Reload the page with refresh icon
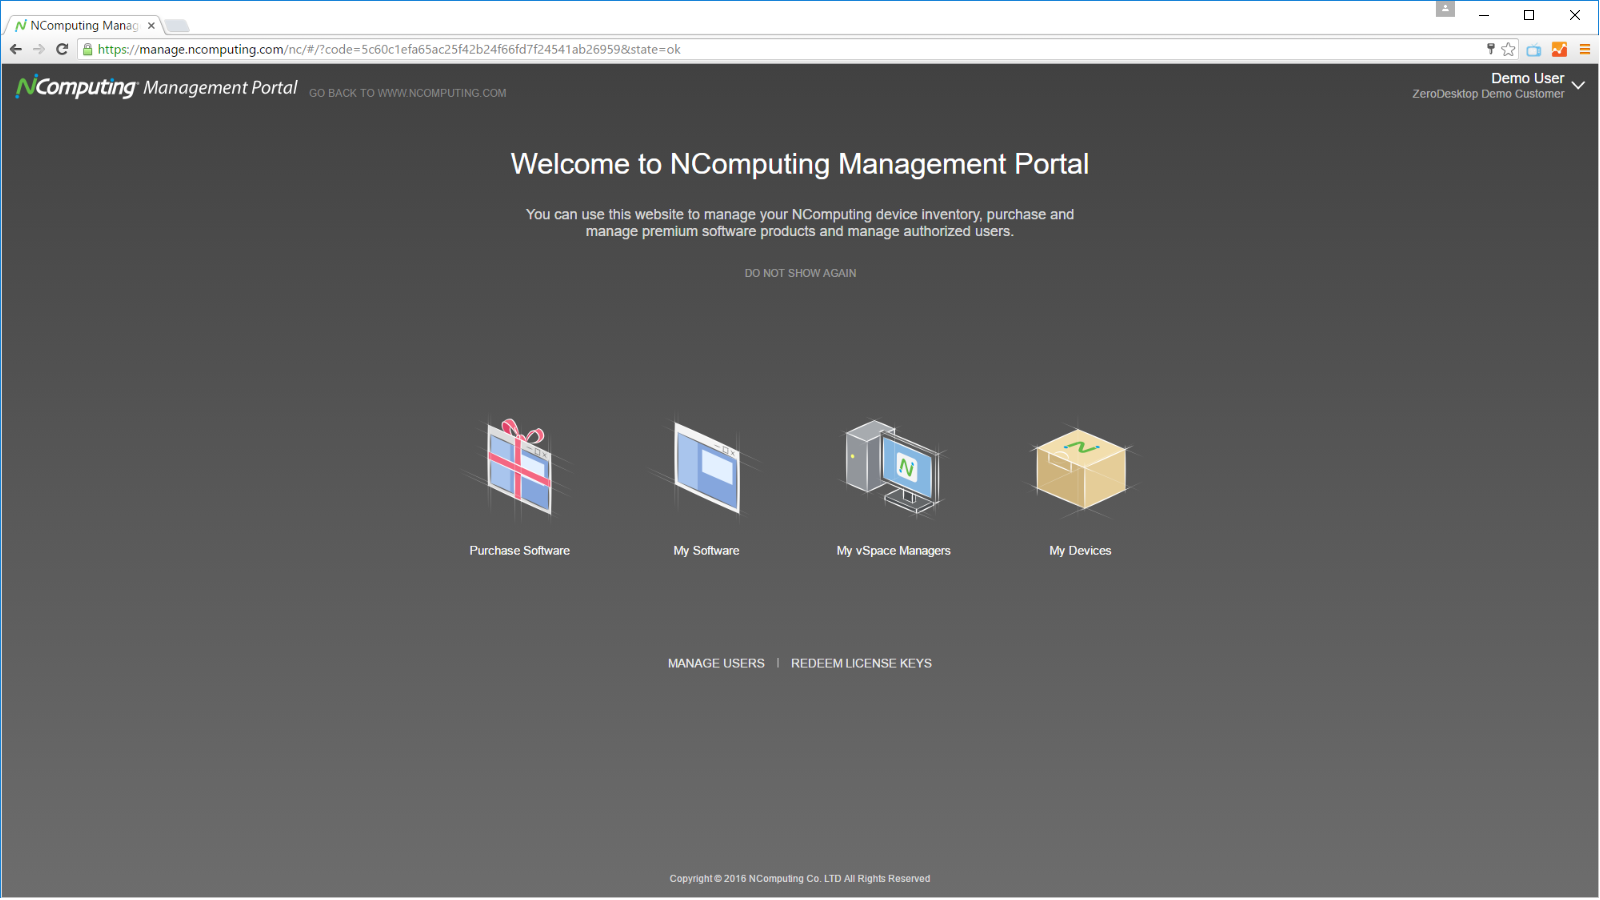The image size is (1600, 900). click(62, 49)
